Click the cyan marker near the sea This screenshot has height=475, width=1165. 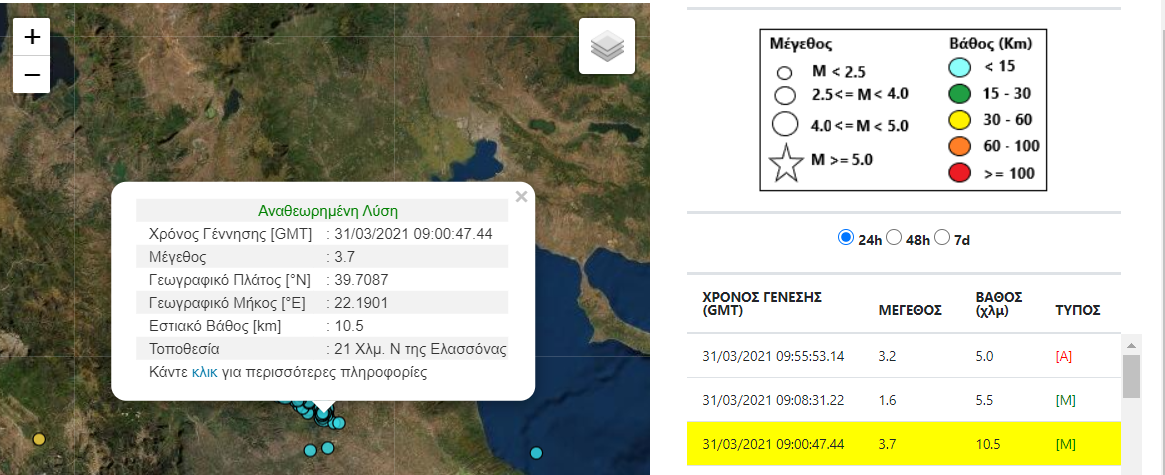(x=537, y=453)
